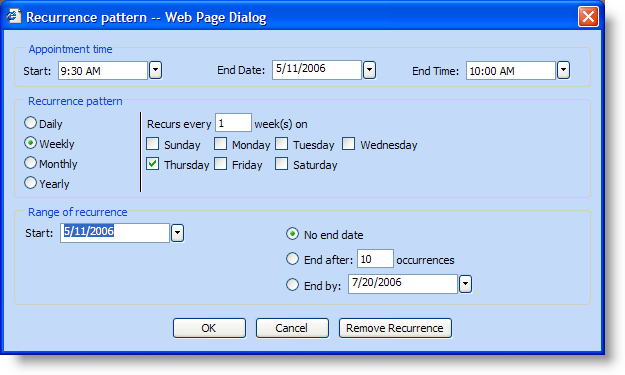Click the highlighted recurrence Start date field

tap(115, 233)
